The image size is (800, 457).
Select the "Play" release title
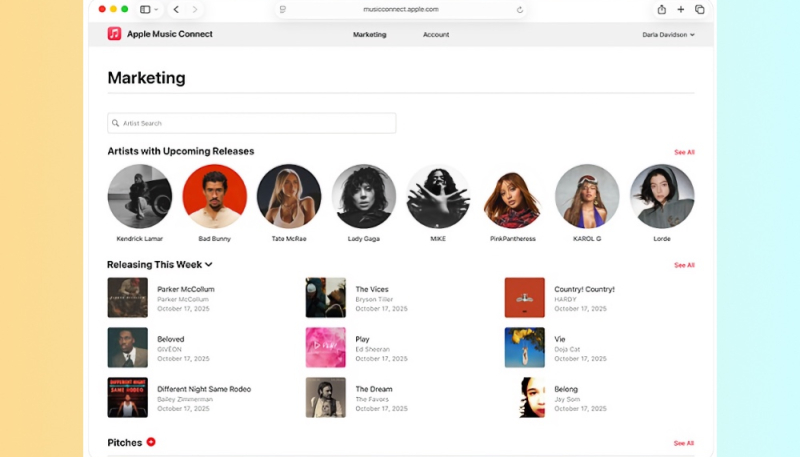pos(362,339)
